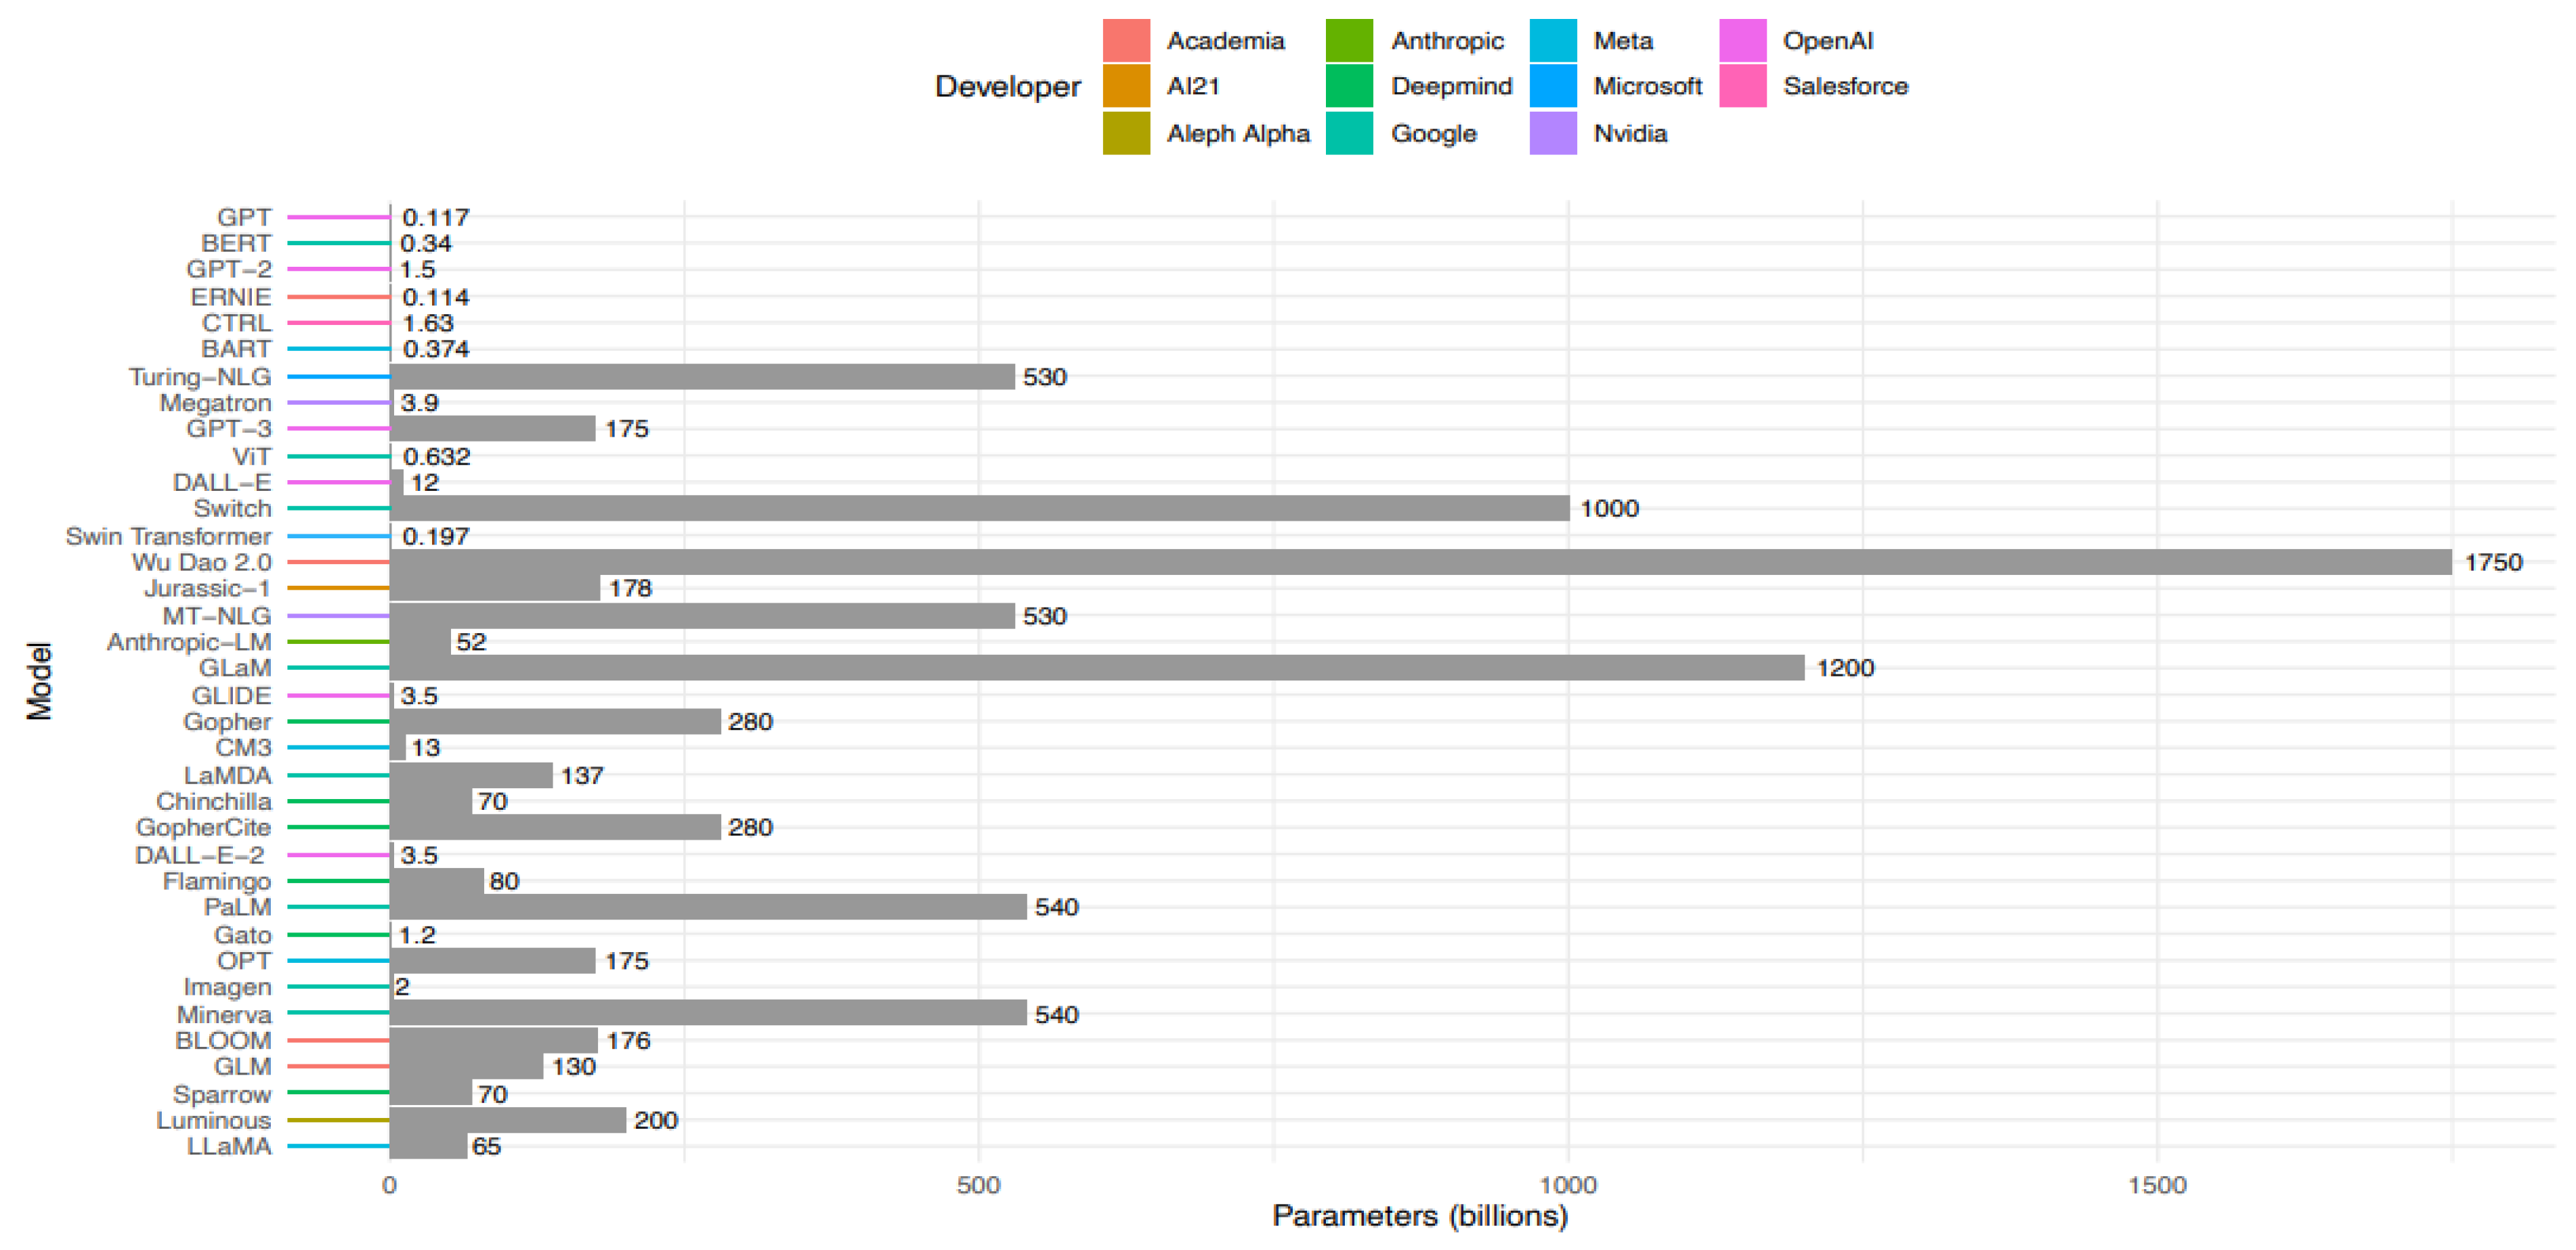
Task: Click the LLaMA bar labeled 65
Action: [428, 1146]
